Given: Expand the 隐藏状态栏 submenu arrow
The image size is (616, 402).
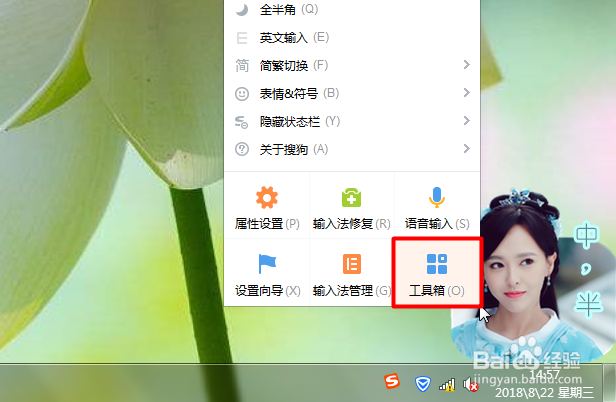Looking at the screenshot, I should pyautogui.click(x=466, y=121).
